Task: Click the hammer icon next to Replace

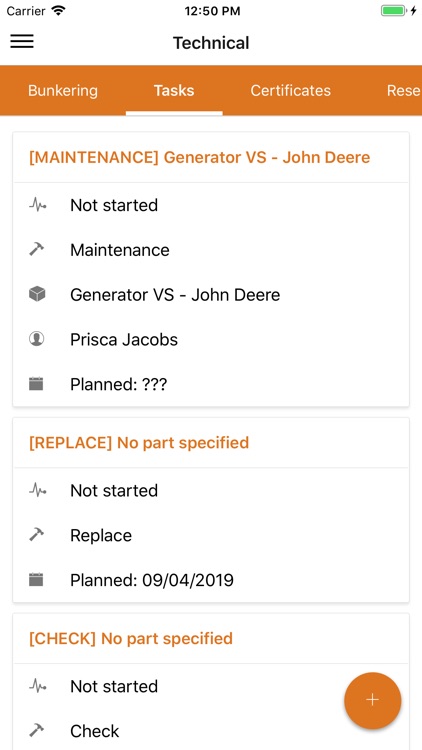Action: click(x=37, y=535)
